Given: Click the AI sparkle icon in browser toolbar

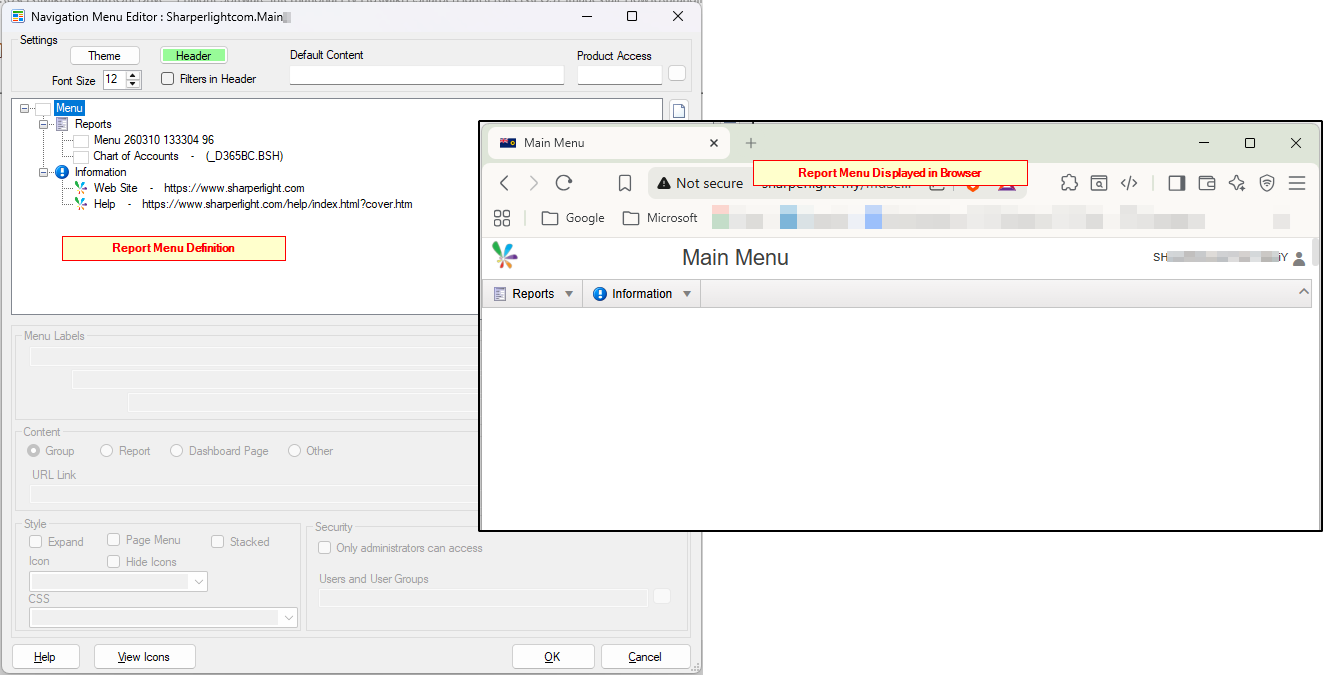Looking at the screenshot, I should (x=1237, y=183).
